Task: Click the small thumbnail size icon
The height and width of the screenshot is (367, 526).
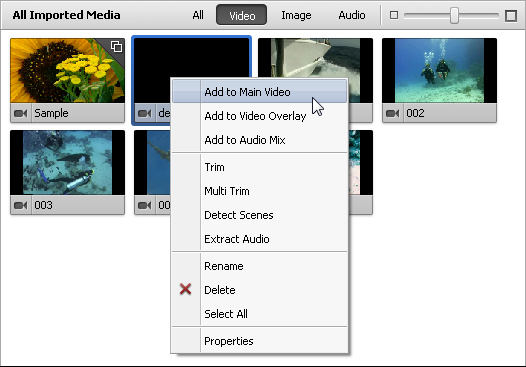Action: [394, 15]
